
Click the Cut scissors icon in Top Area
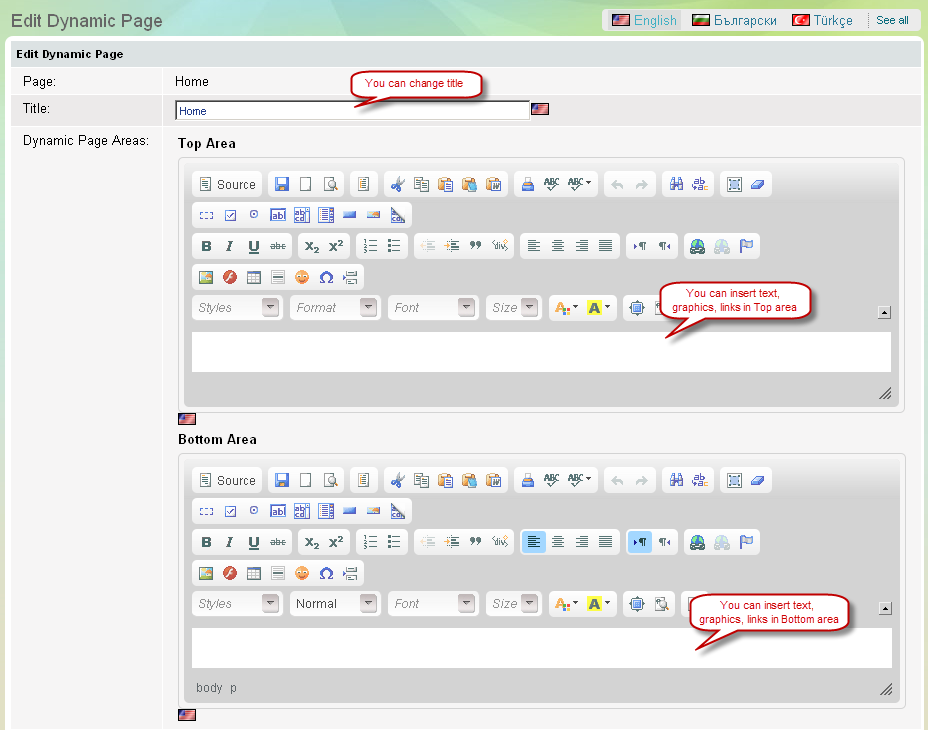(x=397, y=185)
